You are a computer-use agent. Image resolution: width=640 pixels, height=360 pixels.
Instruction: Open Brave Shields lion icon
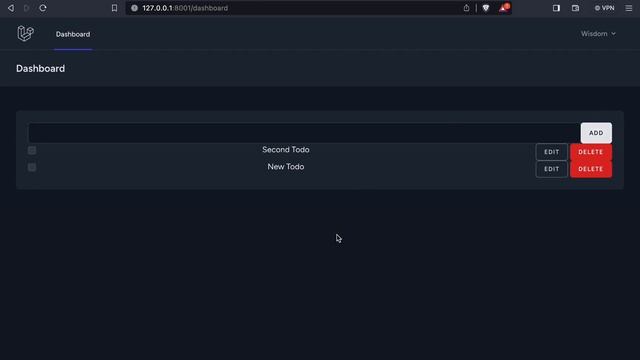[x=486, y=8]
